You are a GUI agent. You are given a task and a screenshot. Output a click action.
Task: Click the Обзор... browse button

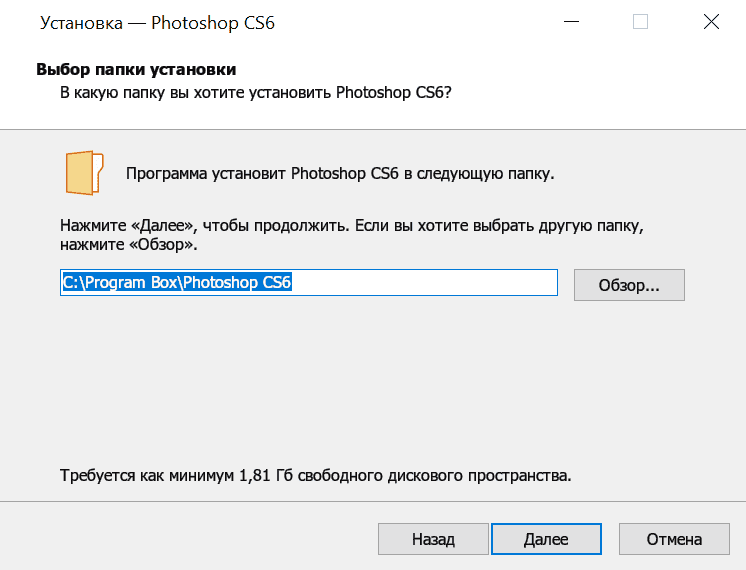[x=629, y=285]
